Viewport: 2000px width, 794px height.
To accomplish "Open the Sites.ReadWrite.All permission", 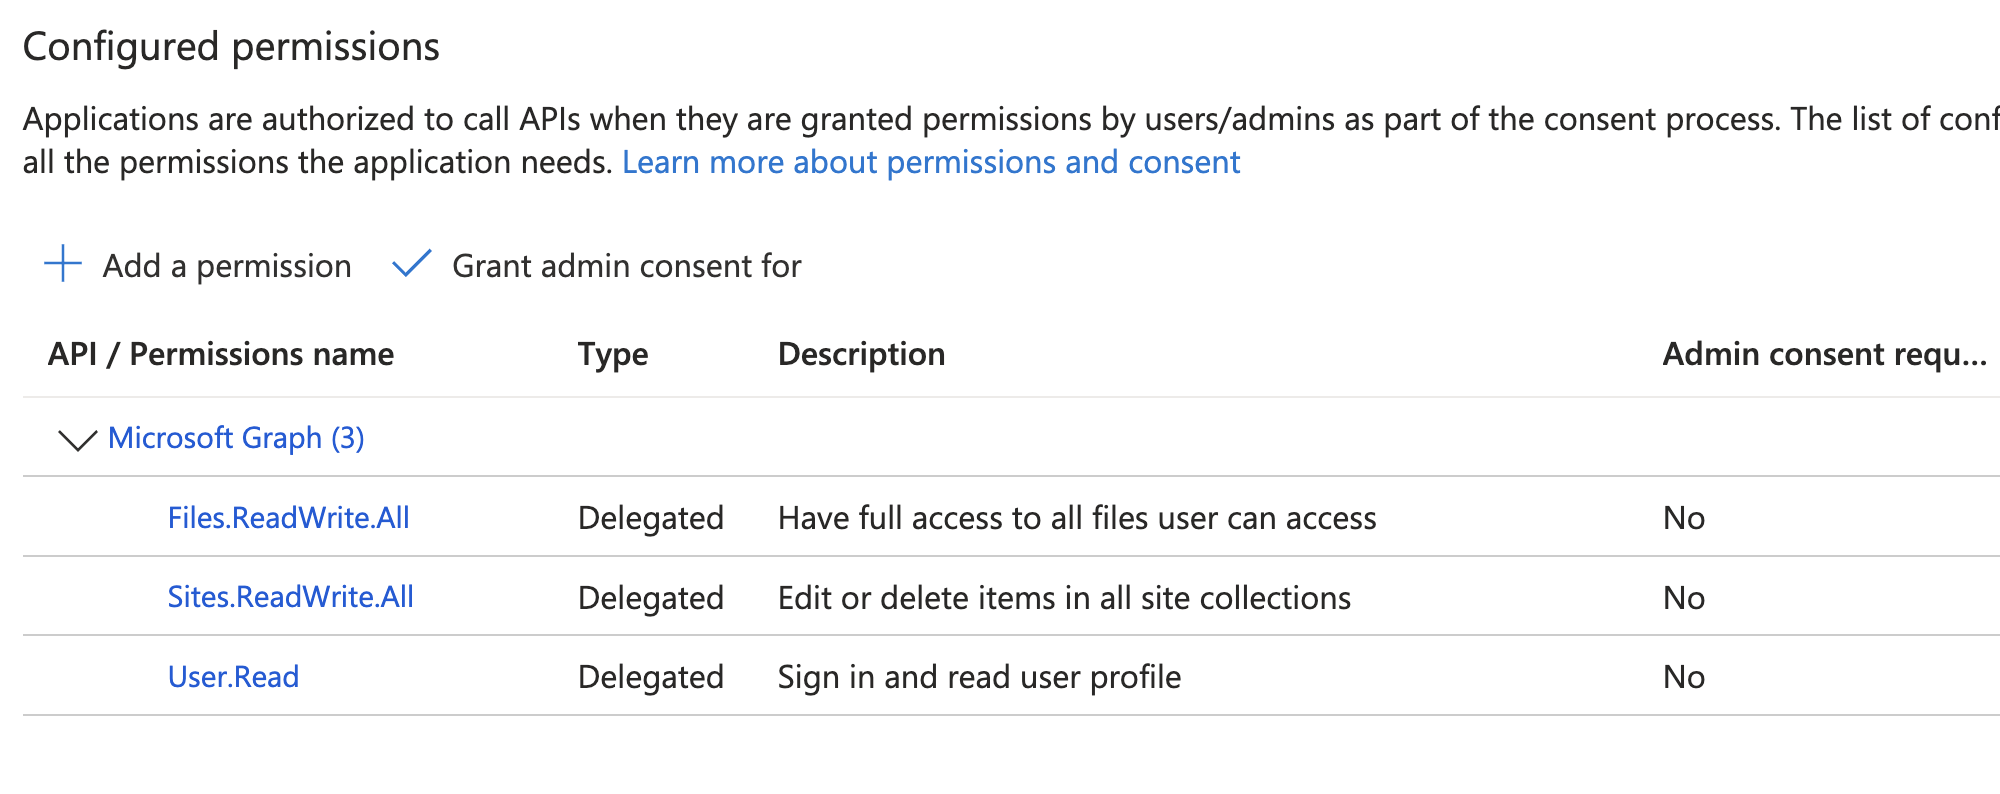I will click(291, 597).
